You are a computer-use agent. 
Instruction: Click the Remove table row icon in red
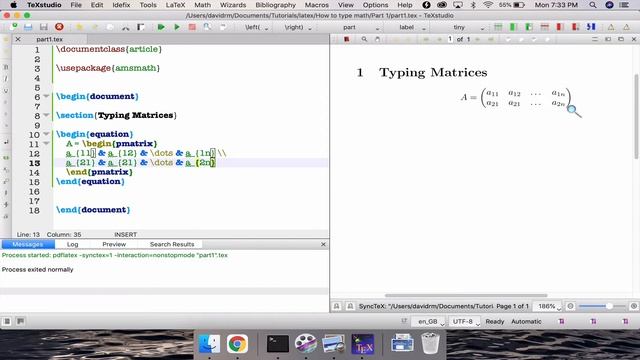point(544,27)
